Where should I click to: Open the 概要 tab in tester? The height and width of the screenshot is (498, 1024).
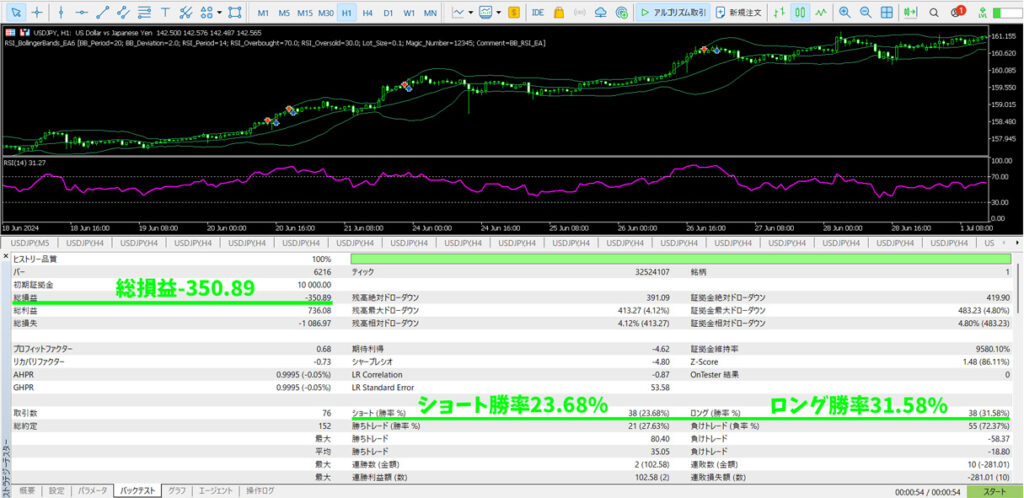[27, 490]
